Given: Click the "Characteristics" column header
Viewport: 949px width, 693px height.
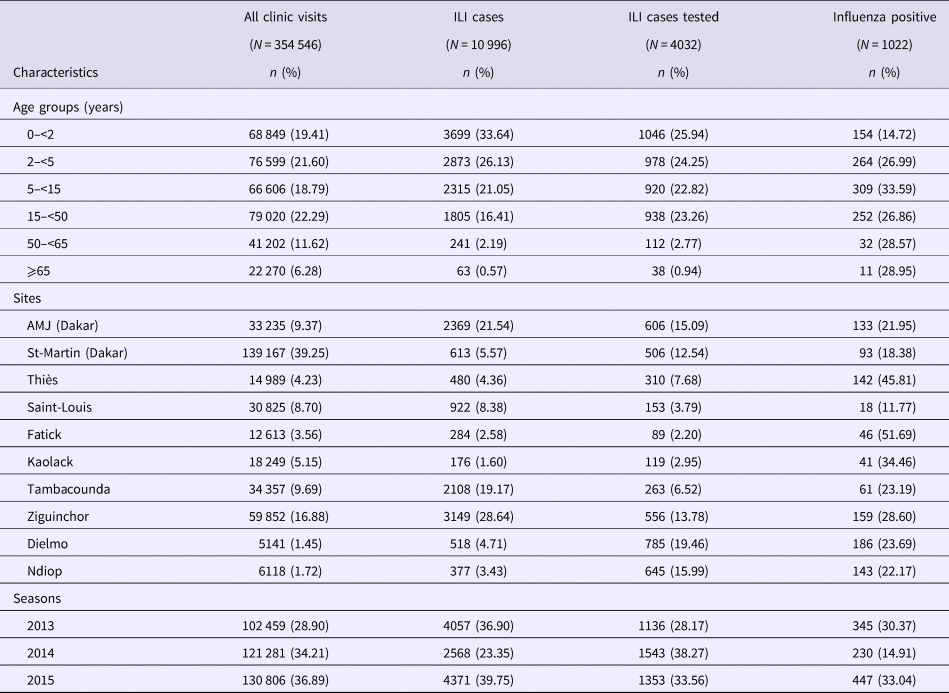Looking at the screenshot, I should pos(55,72).
